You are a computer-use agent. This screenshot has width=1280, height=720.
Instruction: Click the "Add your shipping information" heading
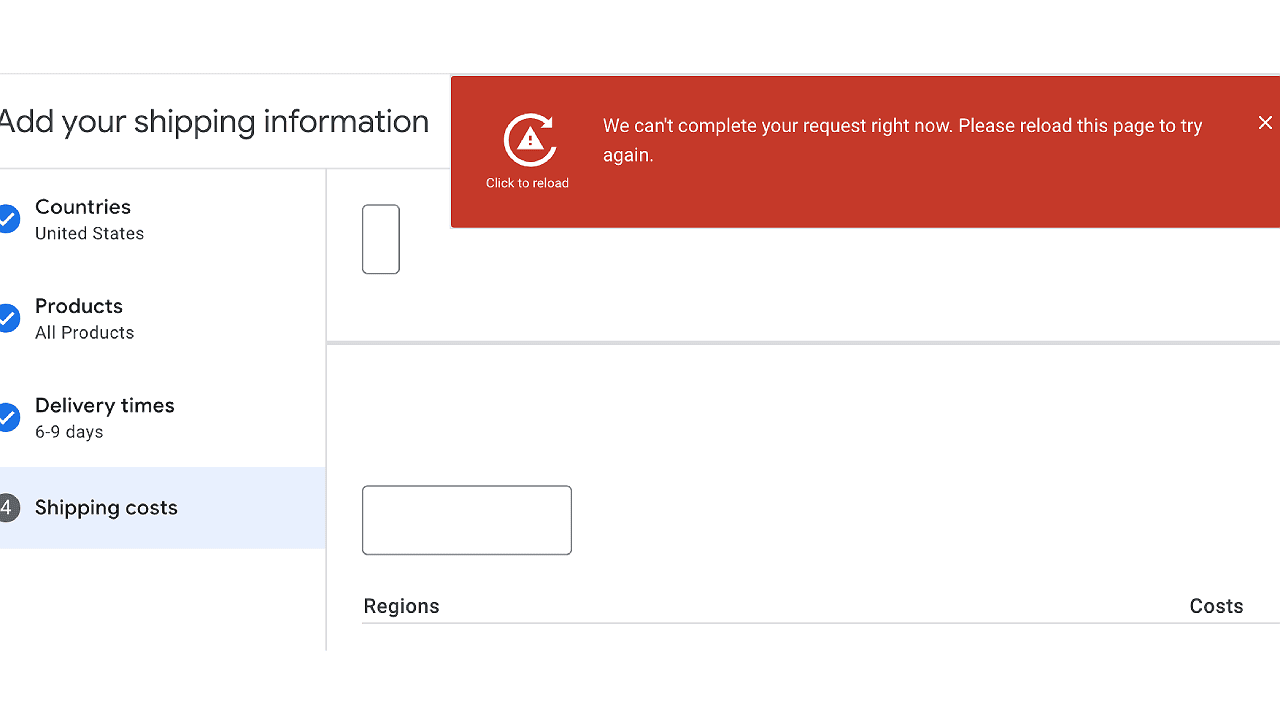point(214,122)
